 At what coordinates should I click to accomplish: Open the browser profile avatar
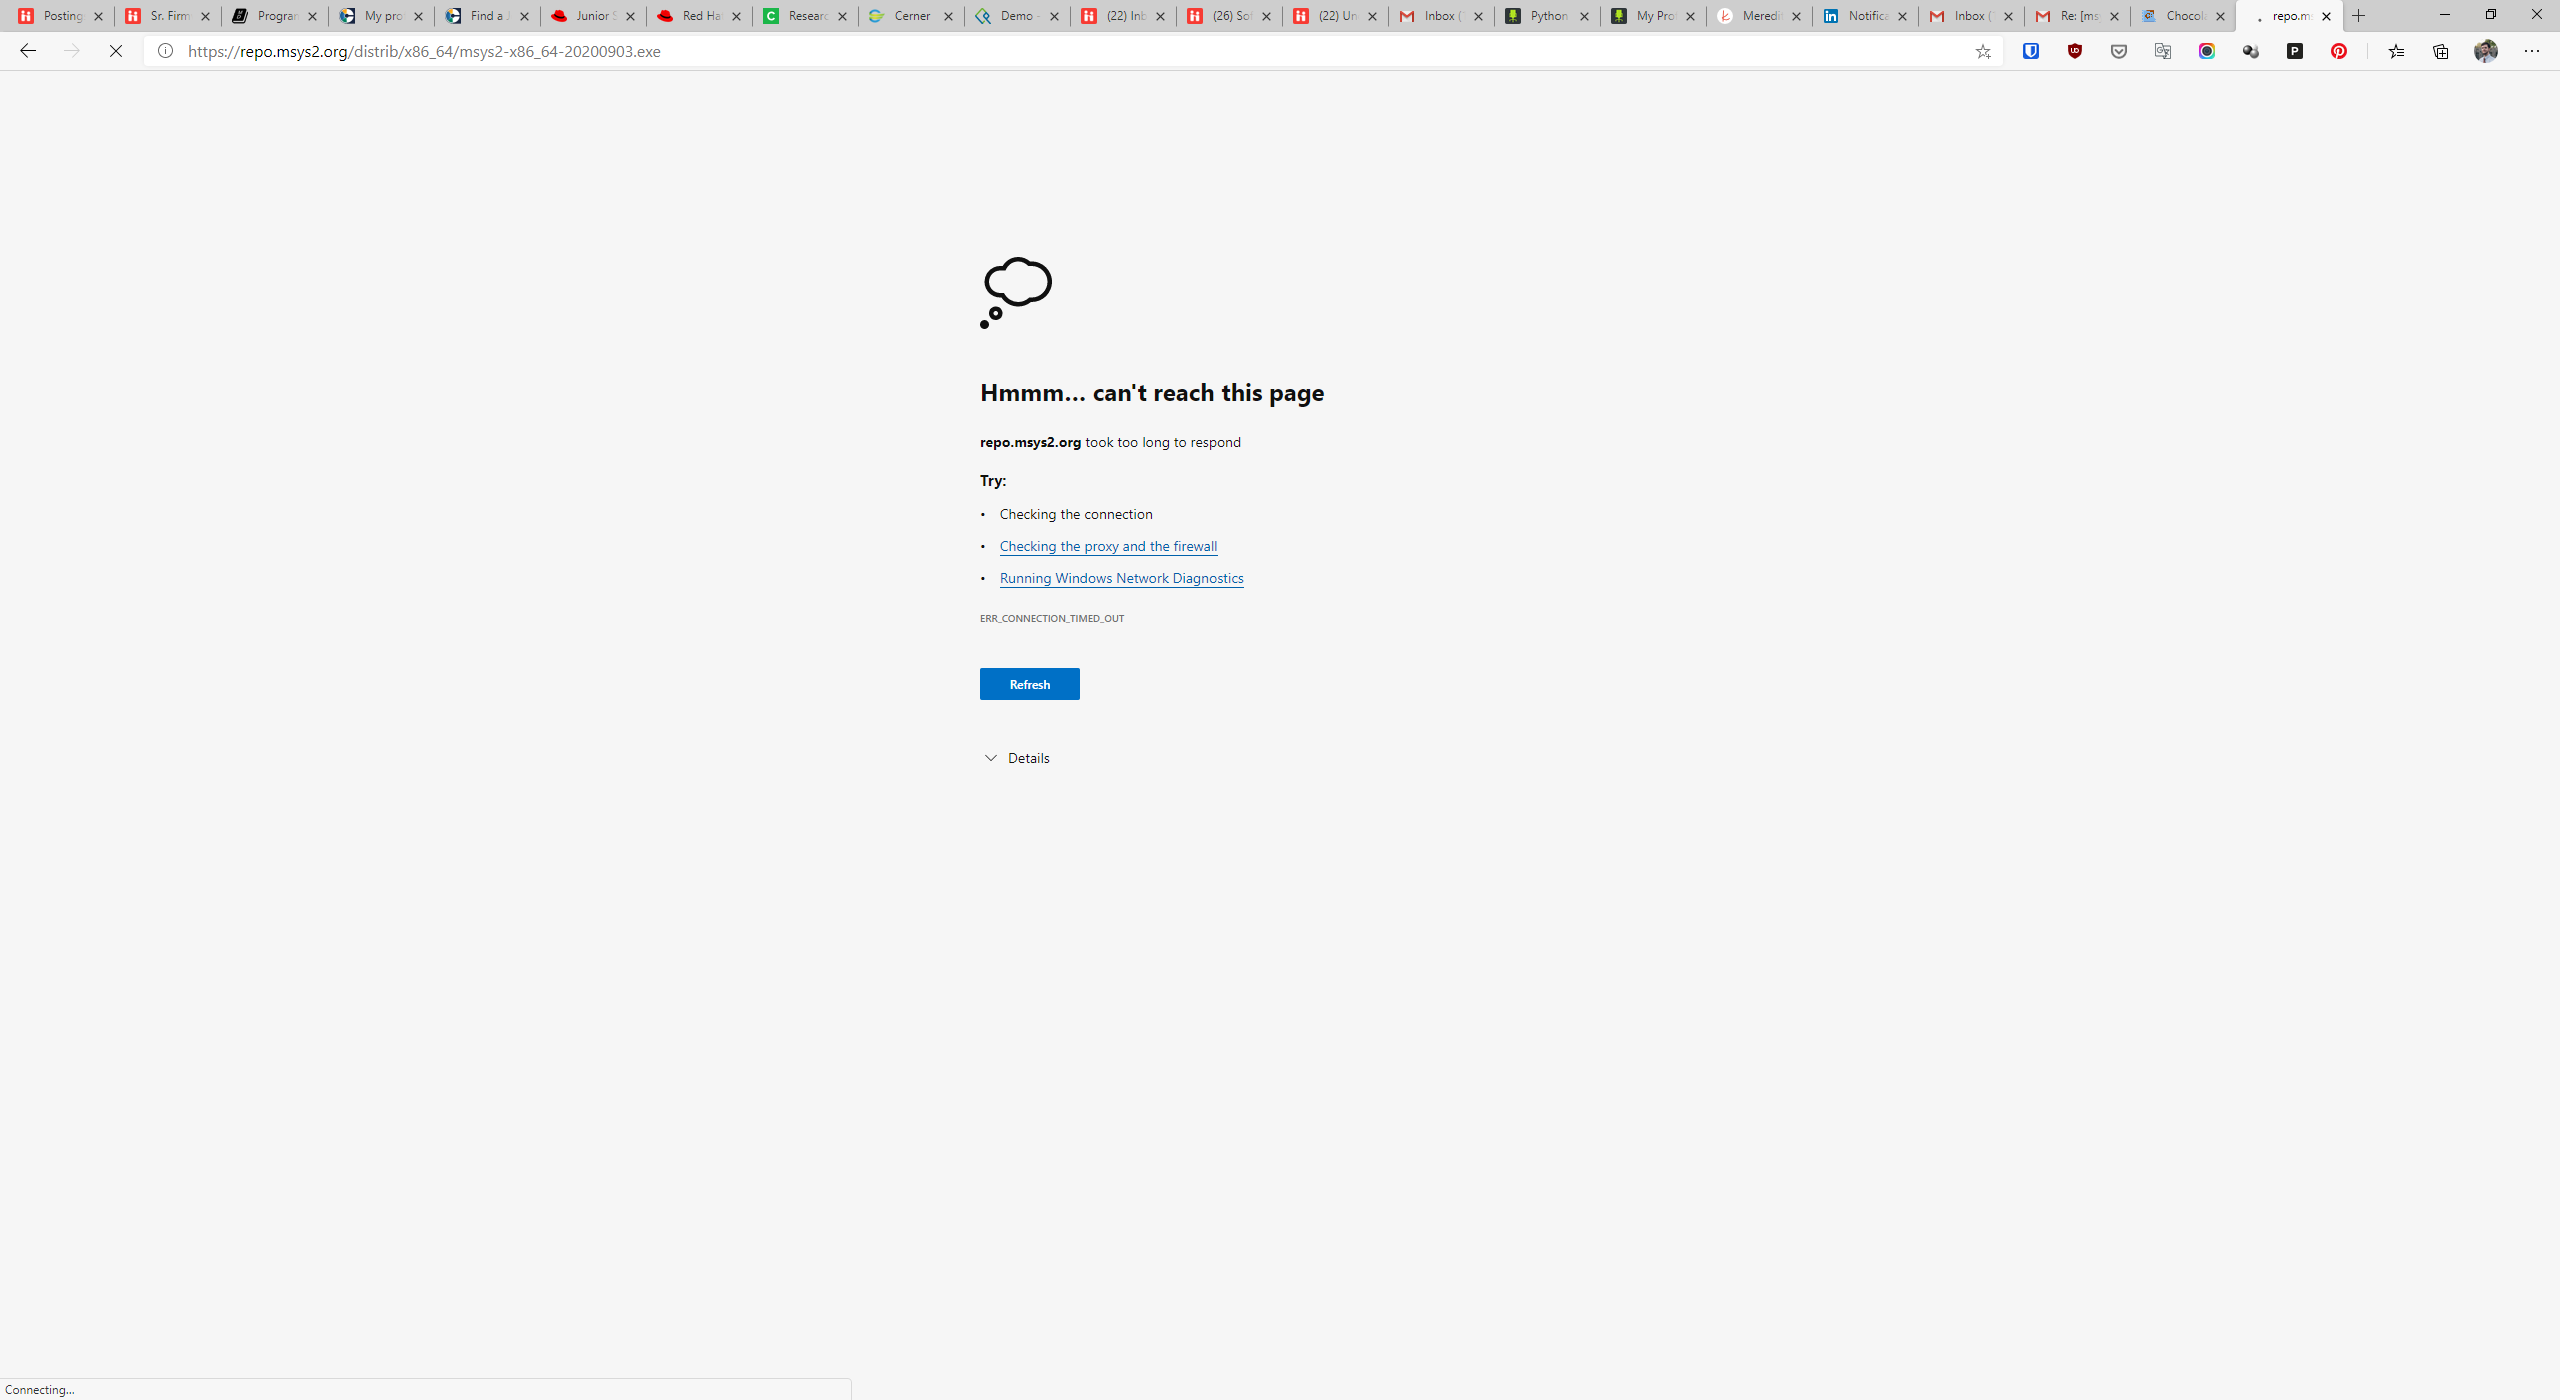(x=2486, y=51)
